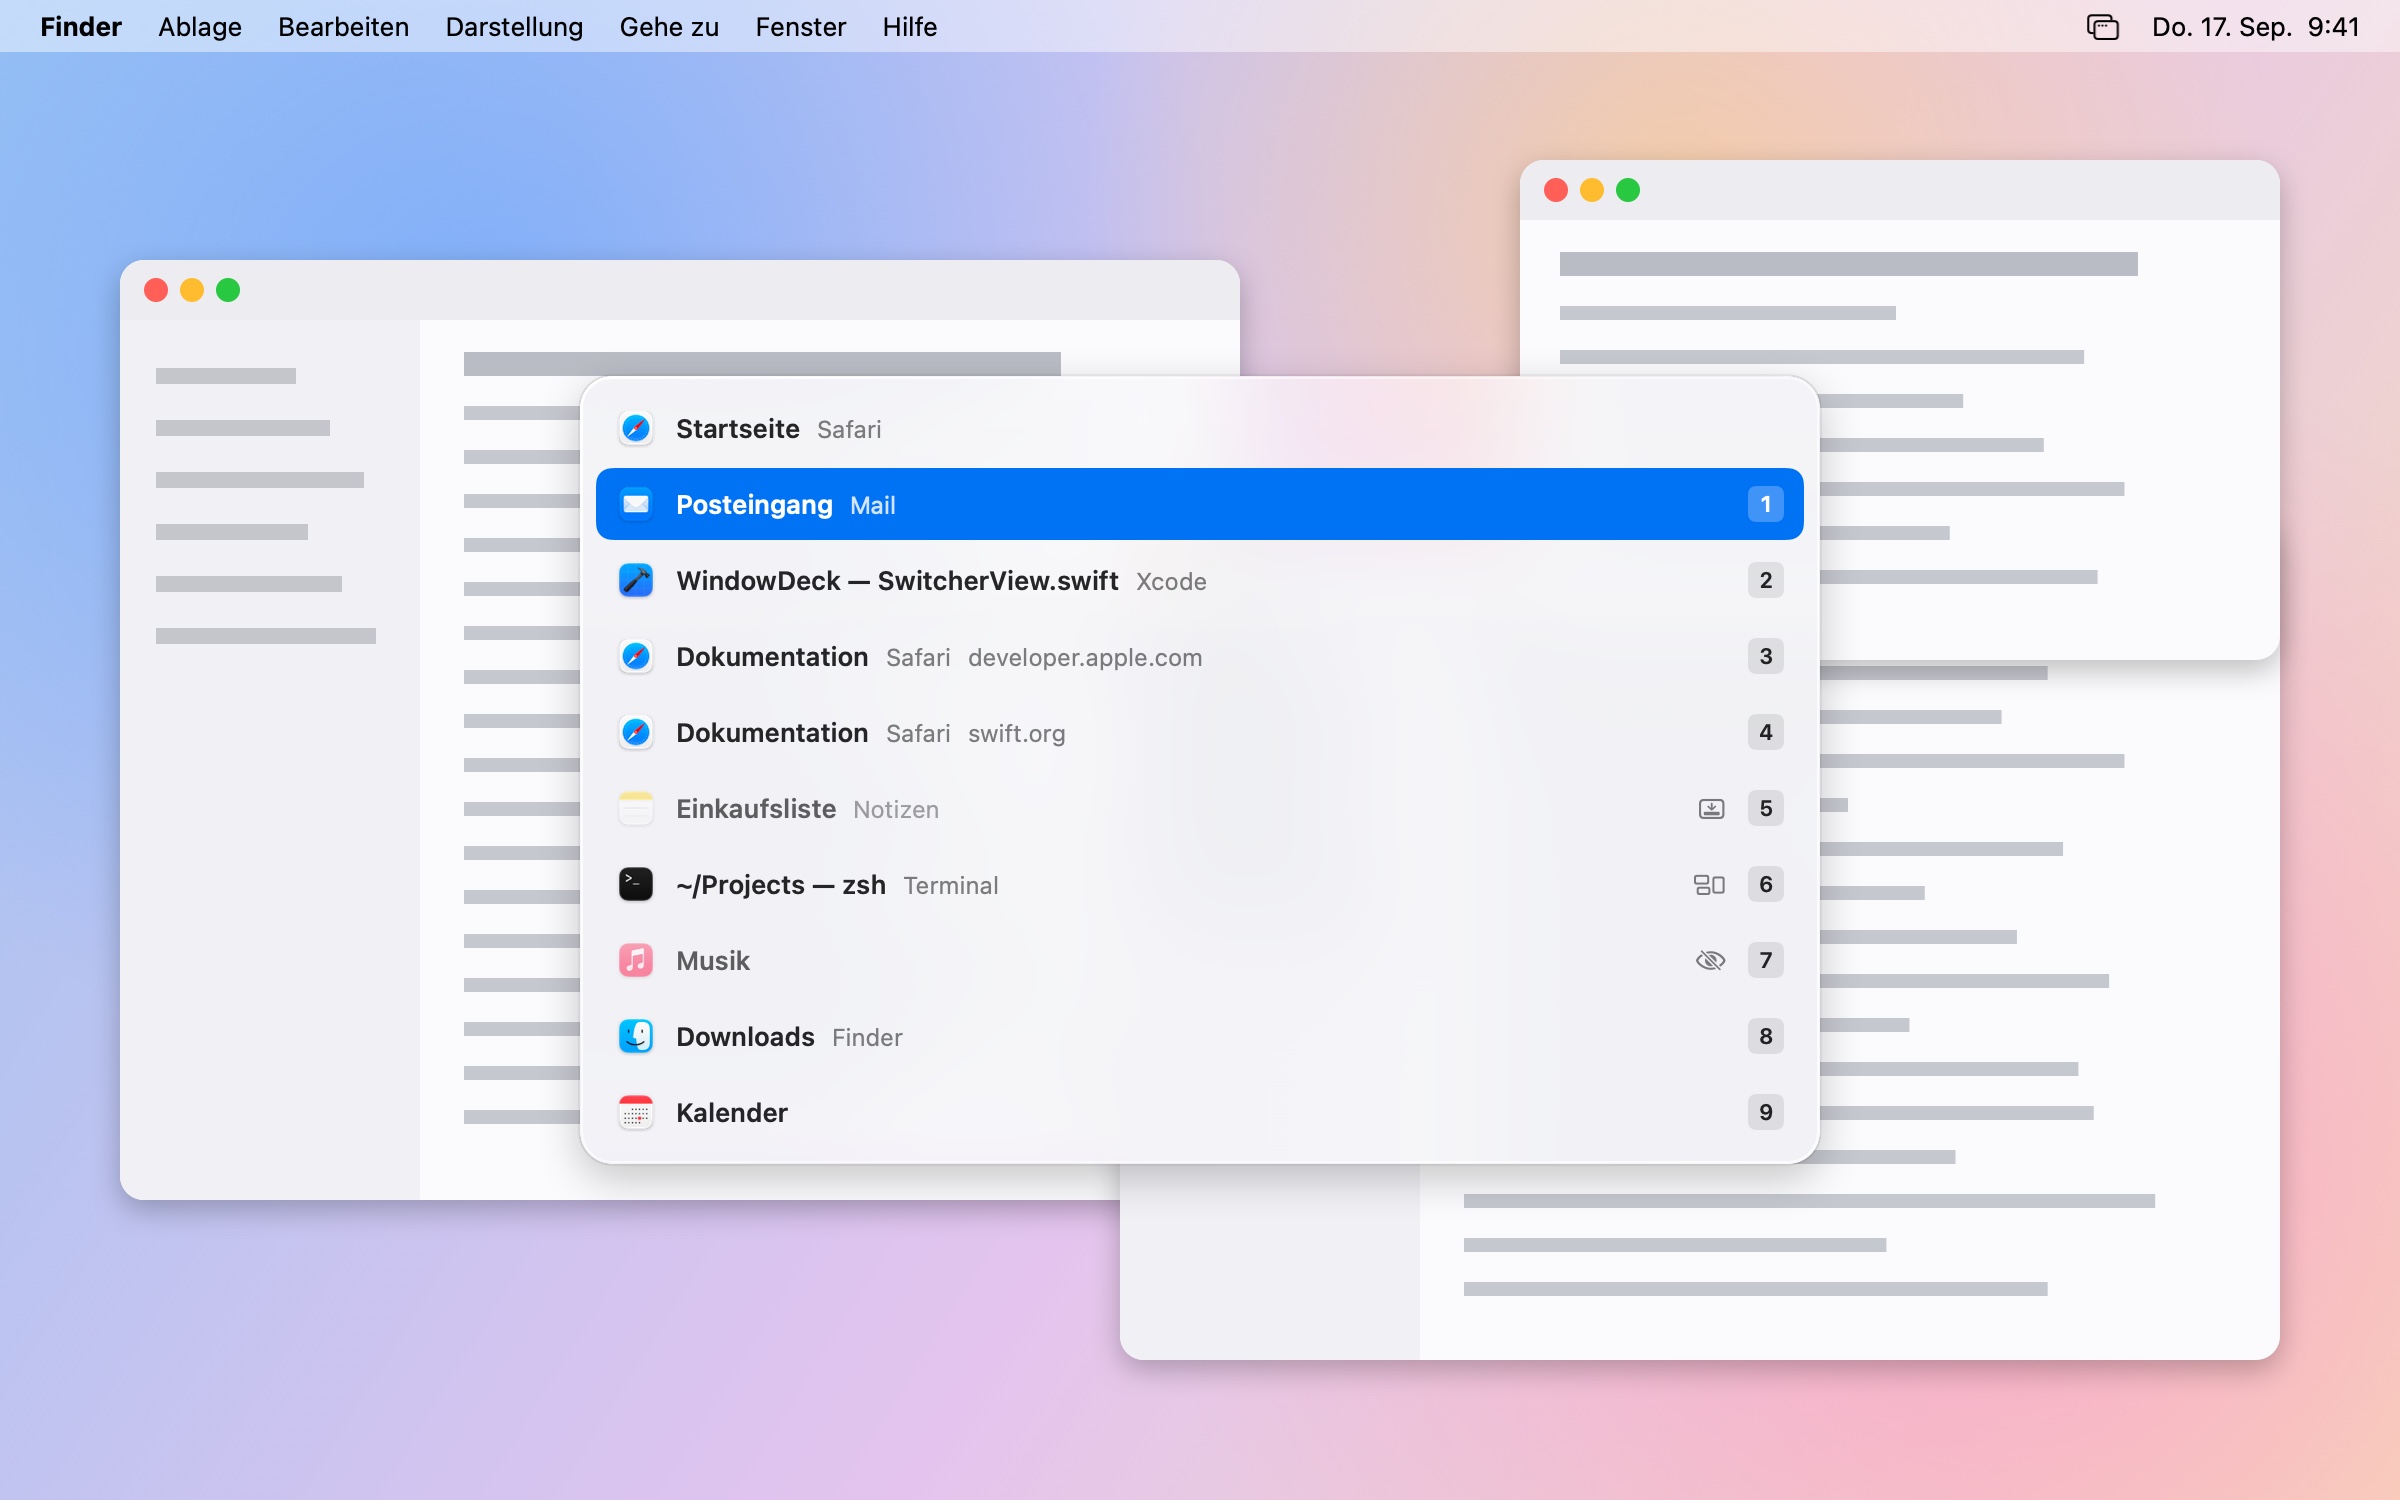Click the hidden eye icon in Musik row

pyautogui.click(x=1711, y=961)
